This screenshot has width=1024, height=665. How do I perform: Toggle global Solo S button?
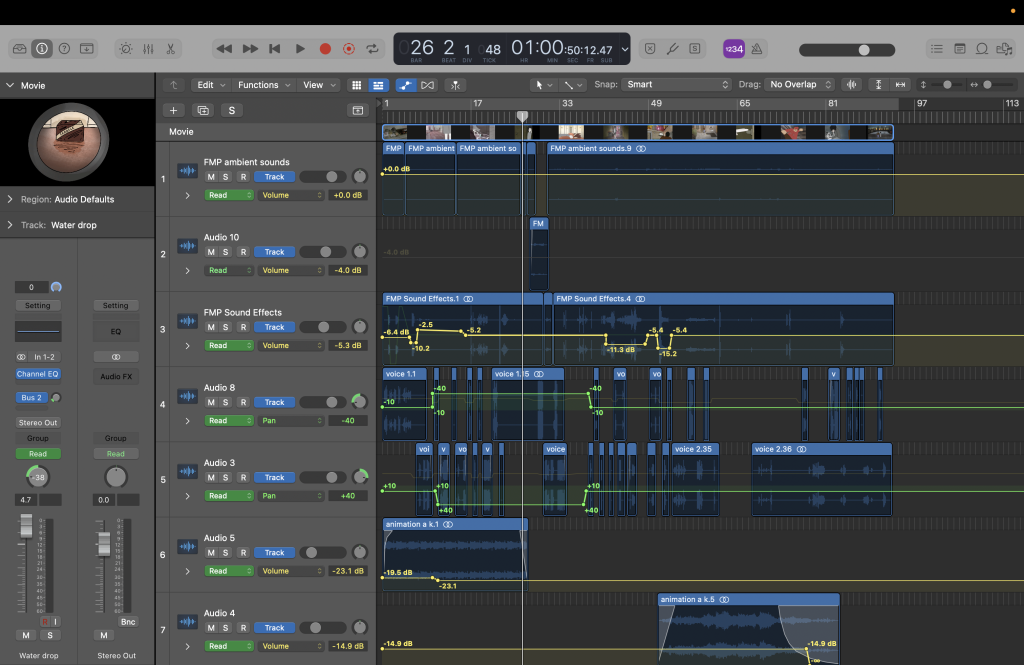232,110
